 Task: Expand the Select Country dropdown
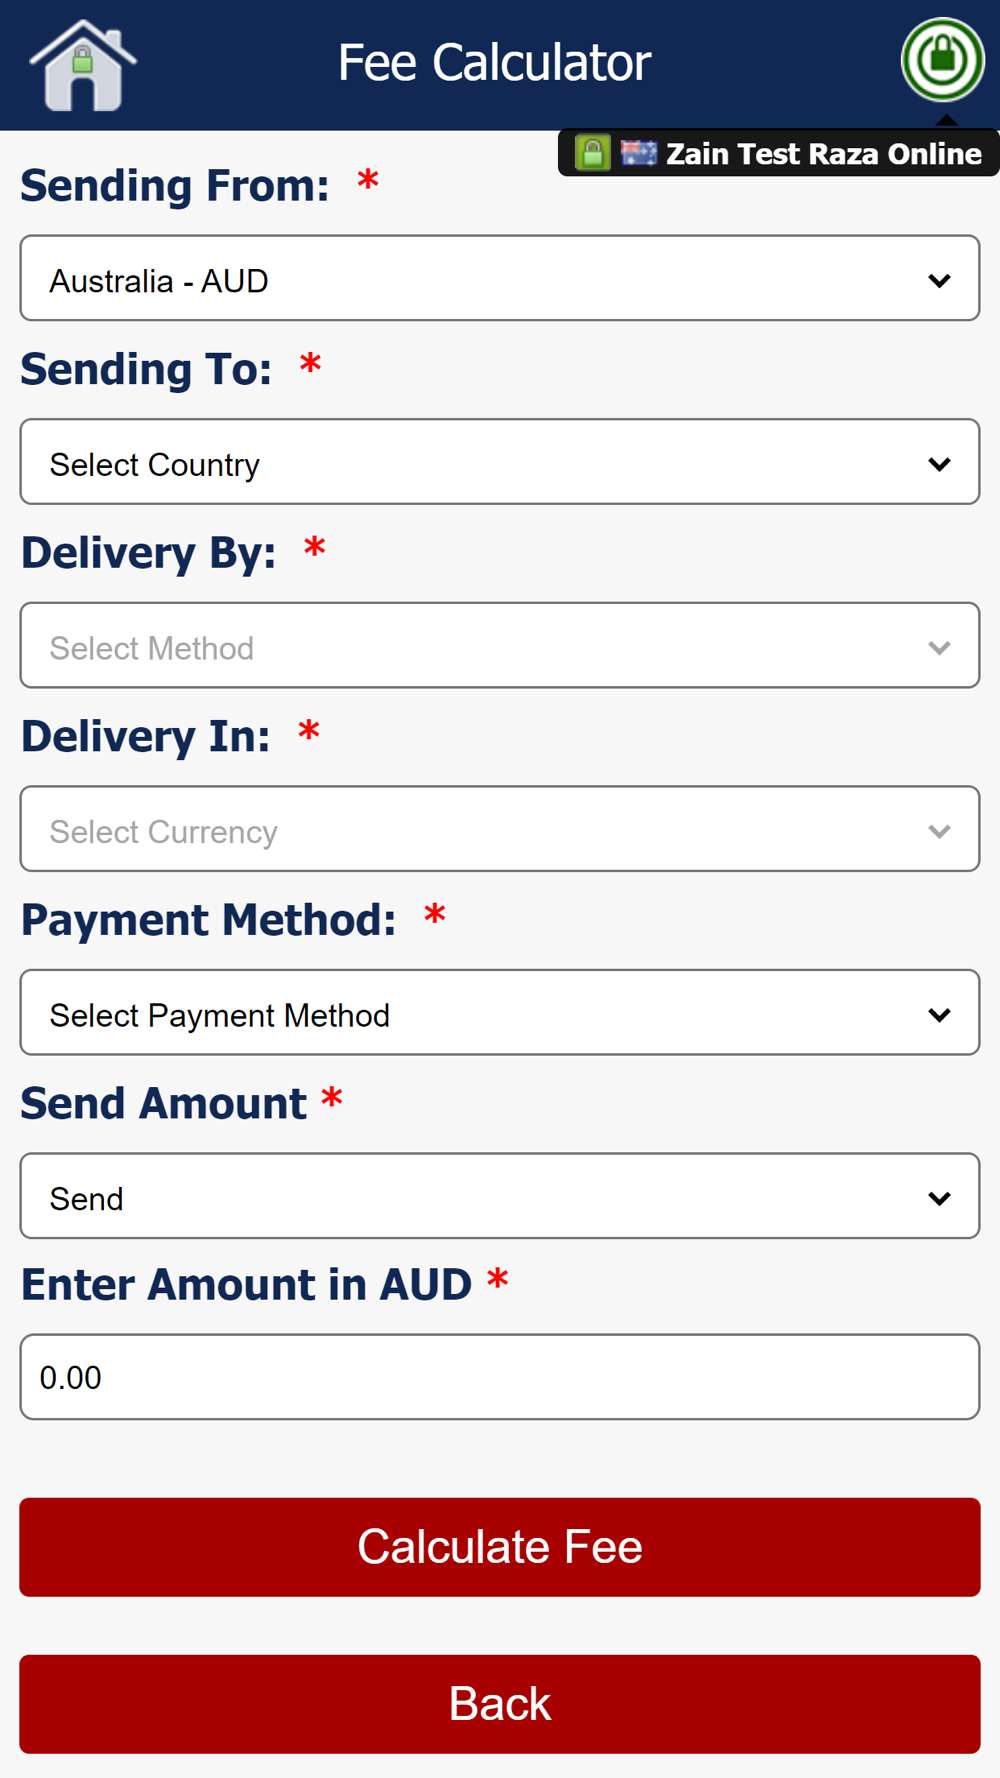[499, 462]
